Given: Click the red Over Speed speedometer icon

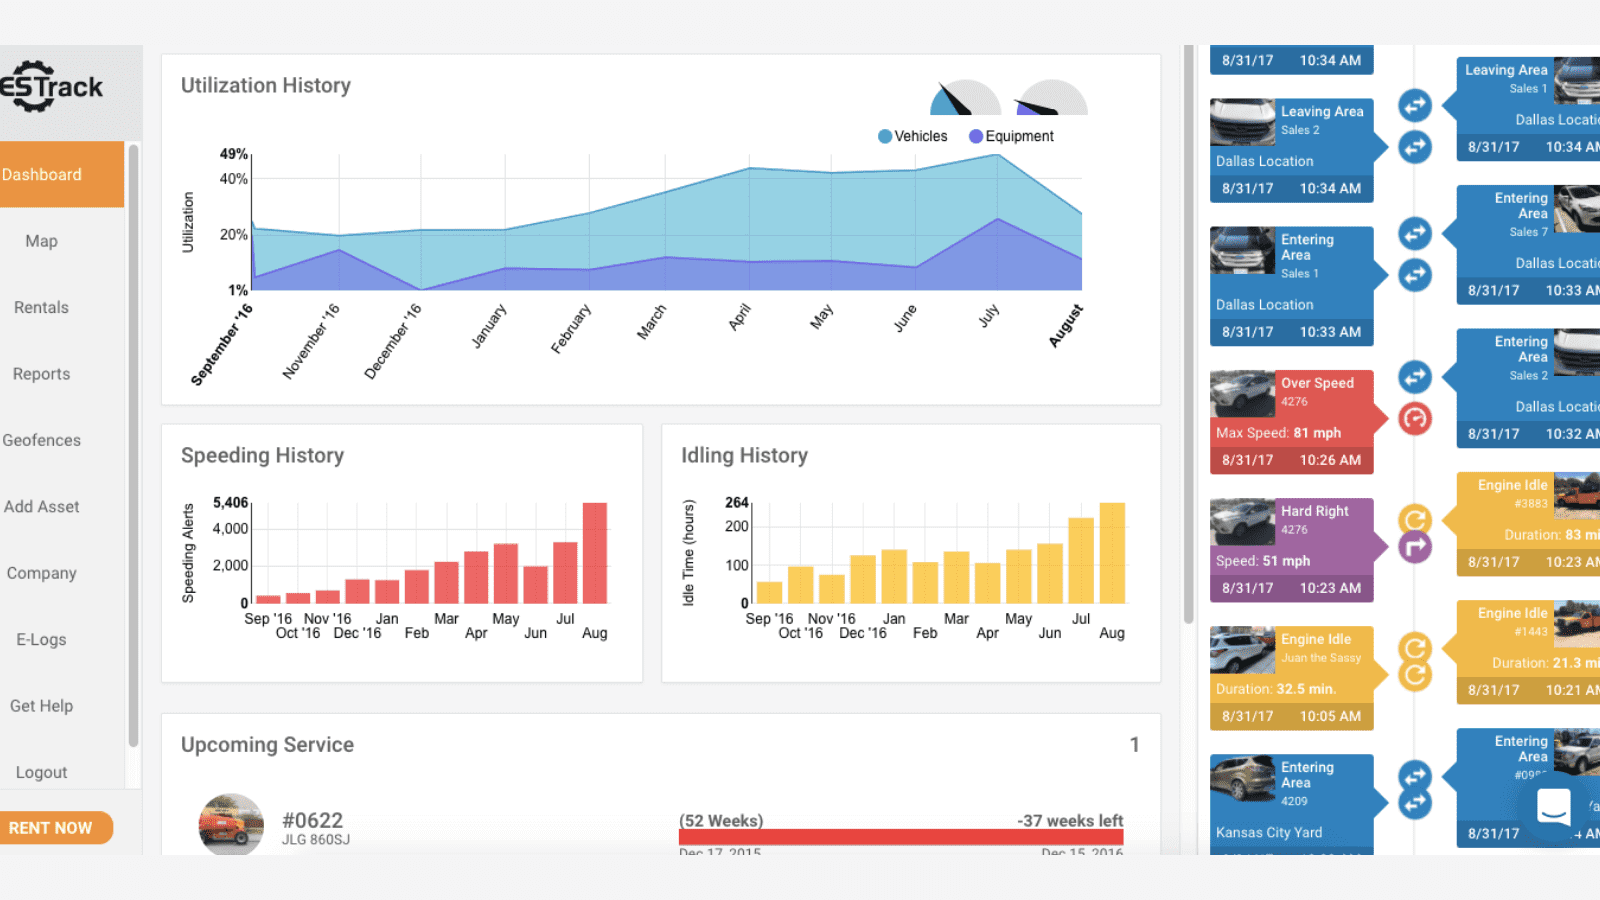Looking at the screenshot, I should (1415, 418).
